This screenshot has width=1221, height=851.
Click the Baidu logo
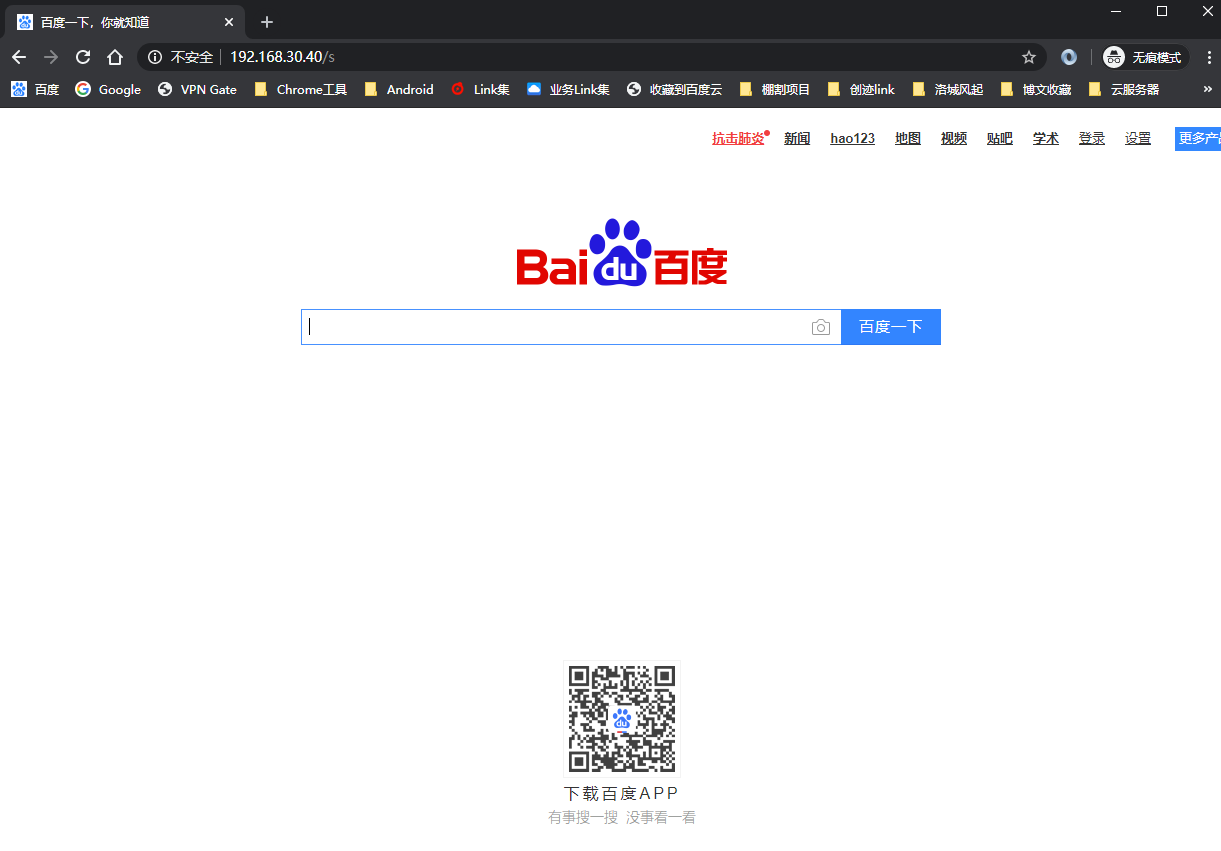(x=622, y=253)
